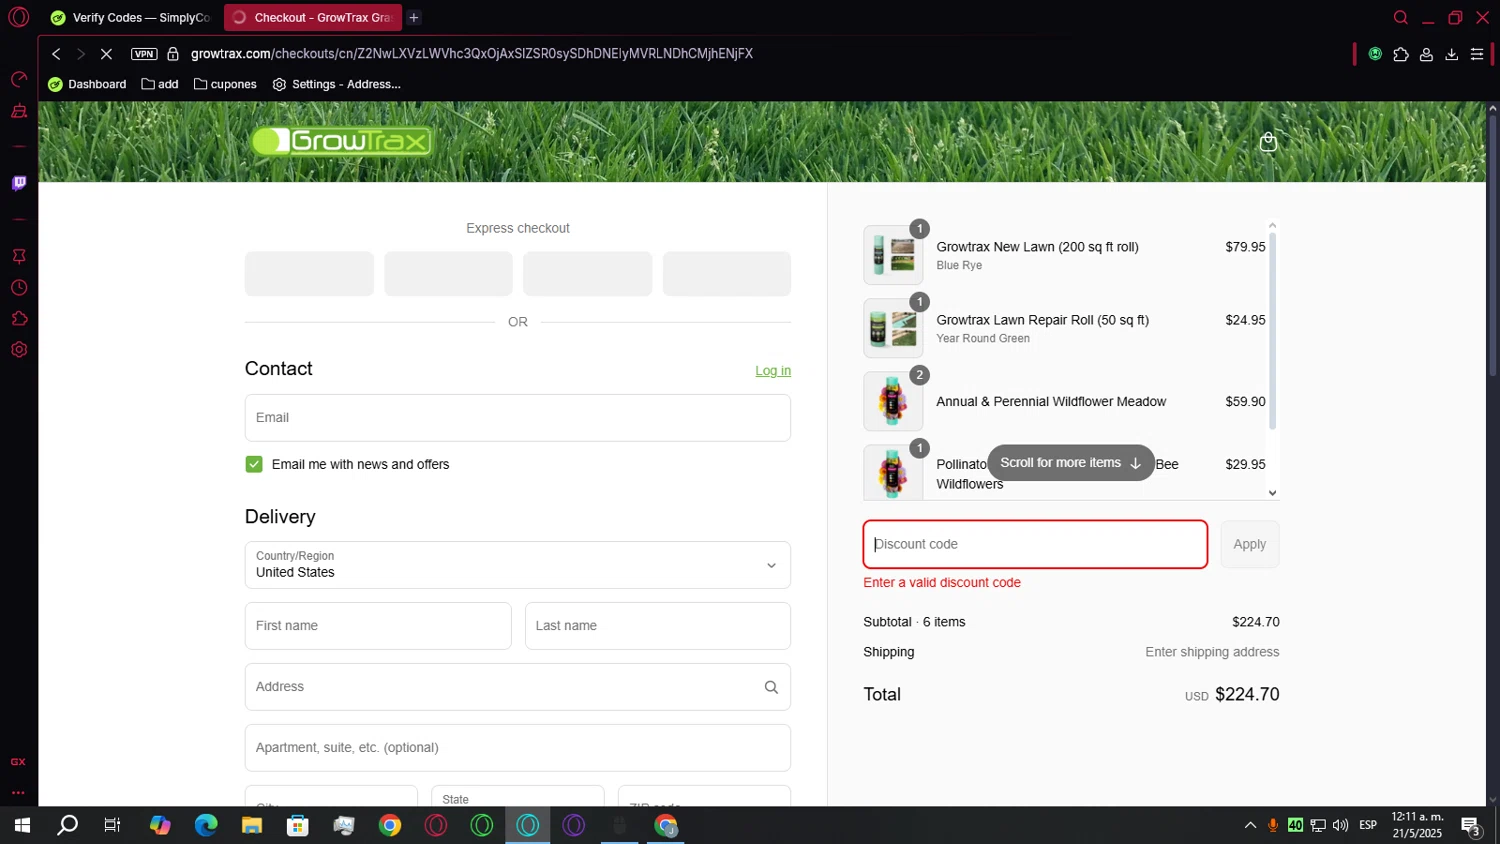This screenshot has width=1500, height=844.
Task: Click the Last name field
Action: click(x=658, y=626)
